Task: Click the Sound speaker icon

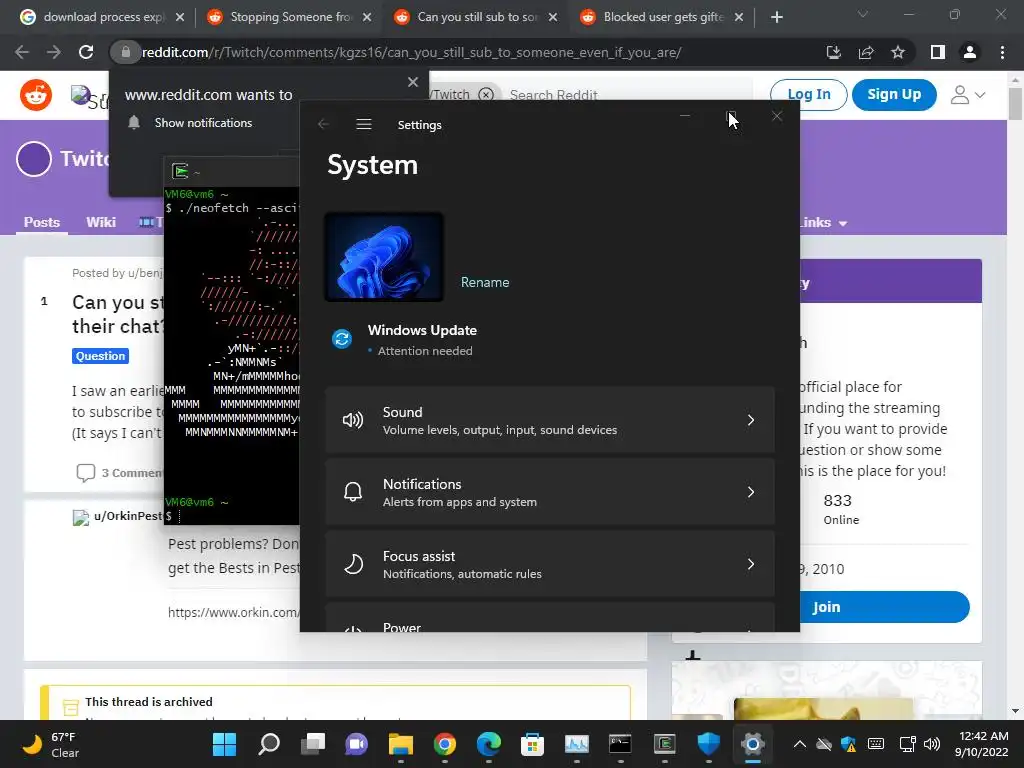Action: [x=353, y=420]
